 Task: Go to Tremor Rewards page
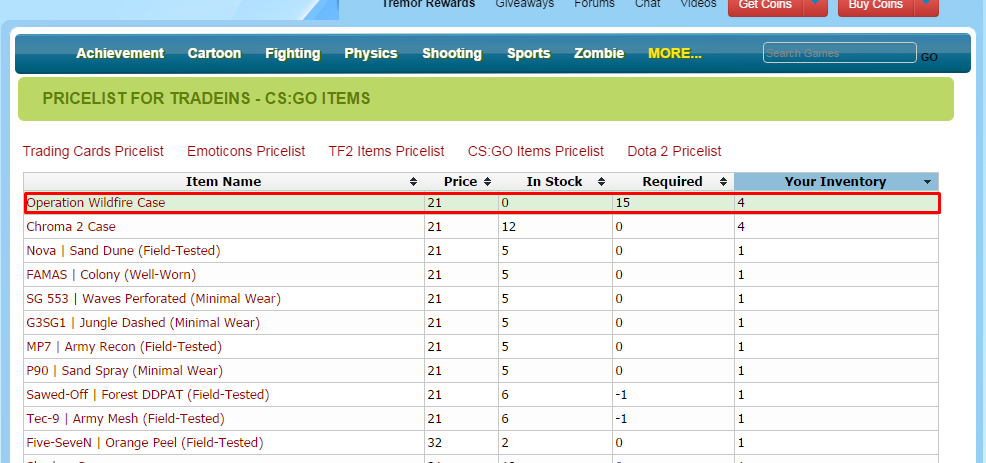click(428, 4)
